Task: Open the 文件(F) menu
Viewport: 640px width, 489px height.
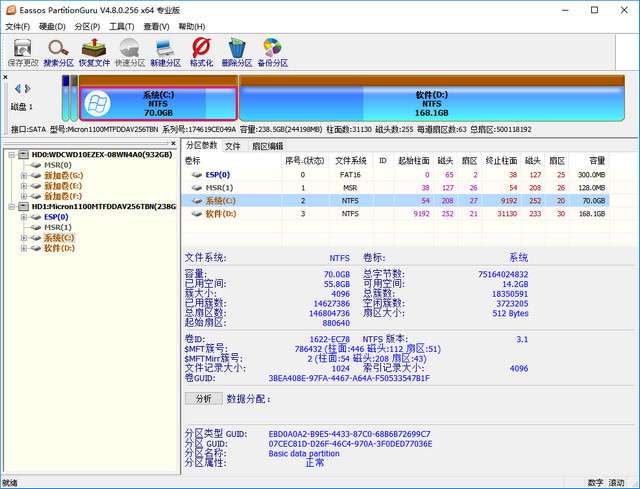Action: 18,27
